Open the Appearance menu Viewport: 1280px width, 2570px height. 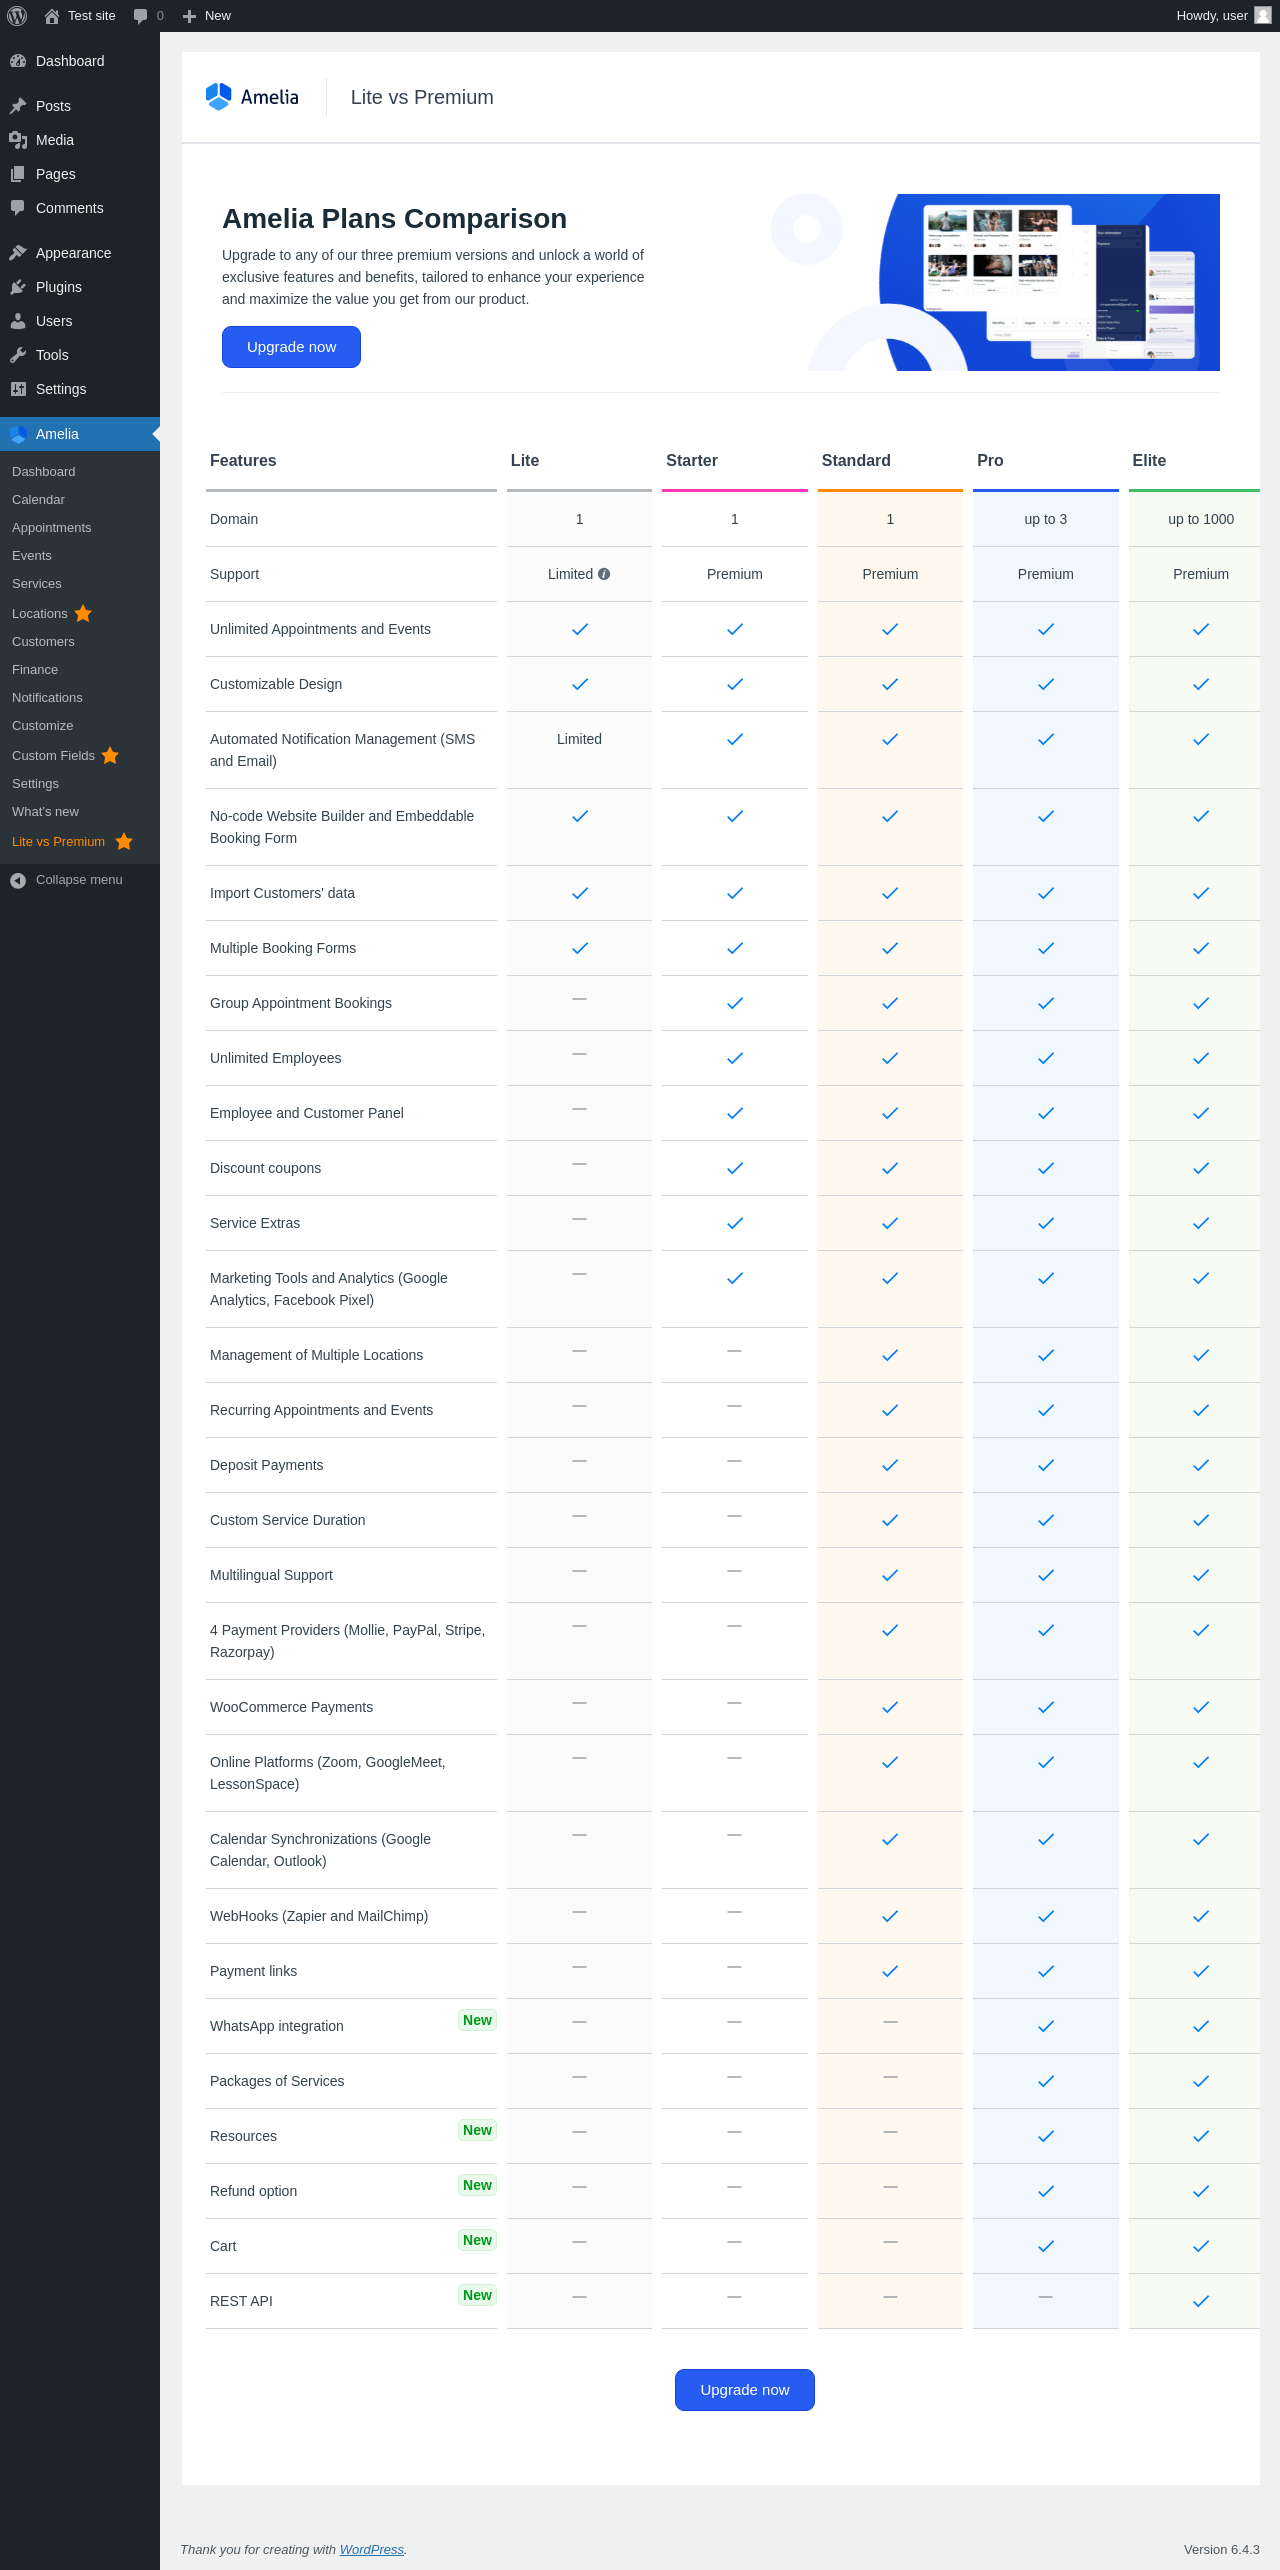(x=73, y=253)
